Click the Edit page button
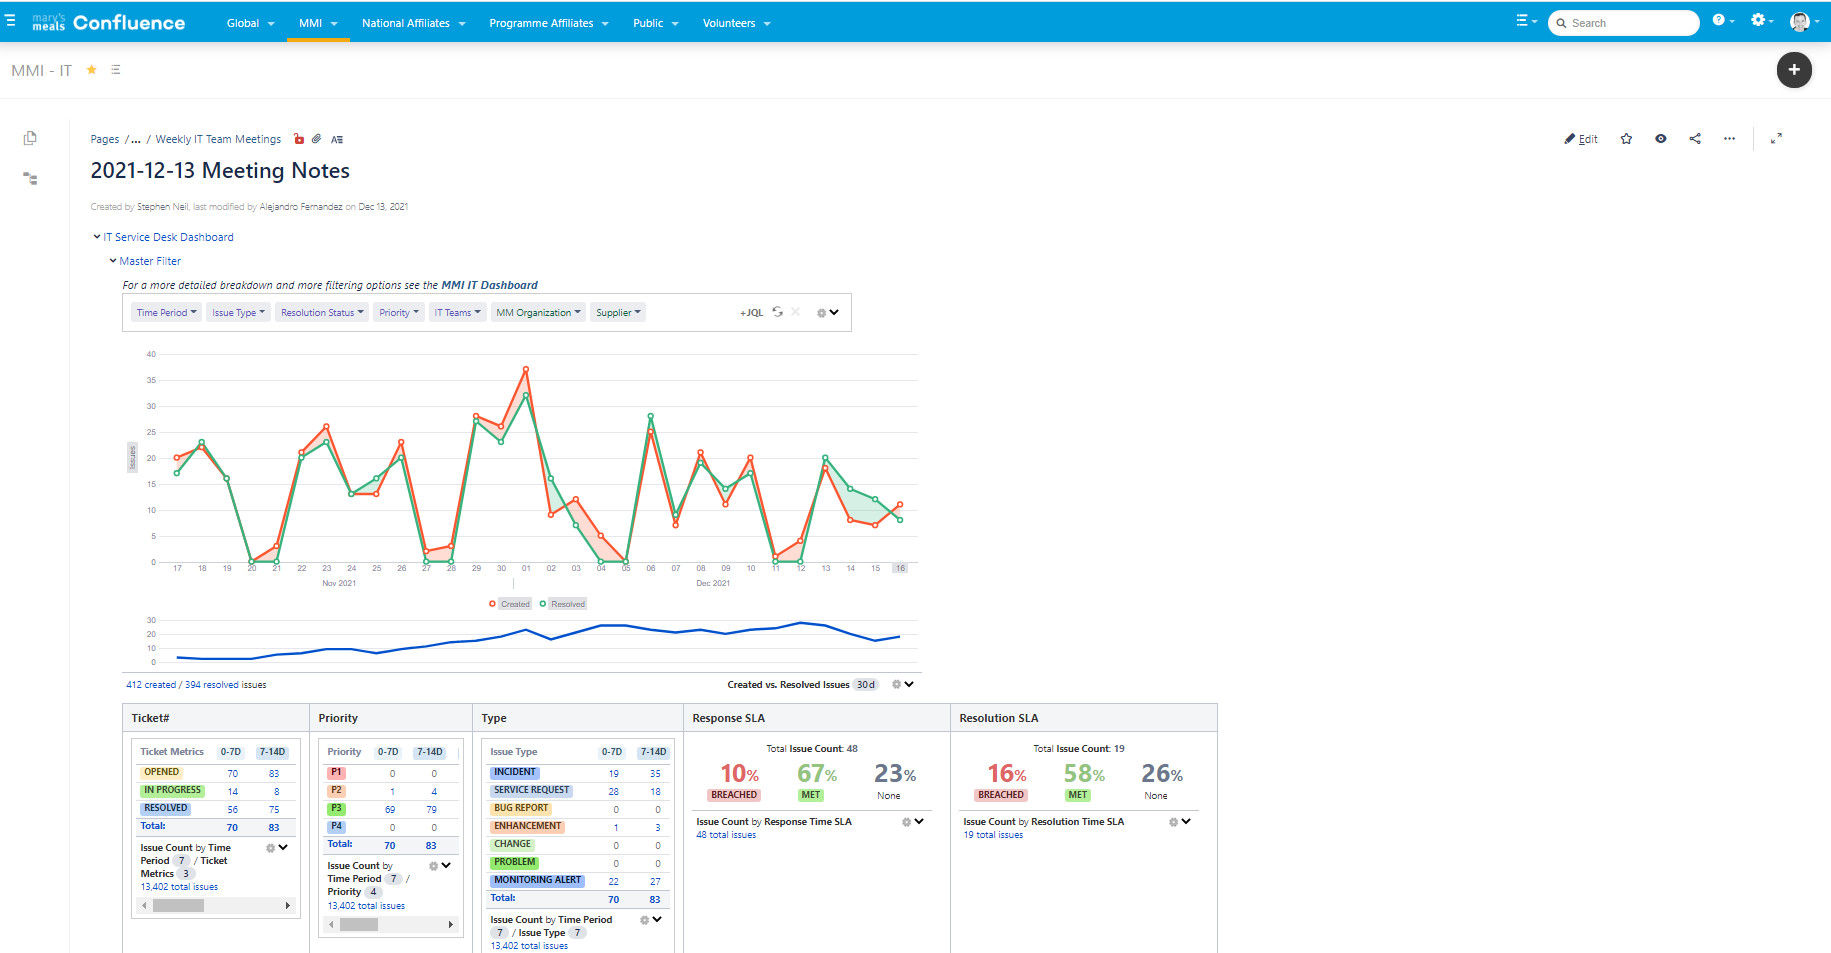The height and width of the screenshot is (953, 1831). pos(1581,139)
